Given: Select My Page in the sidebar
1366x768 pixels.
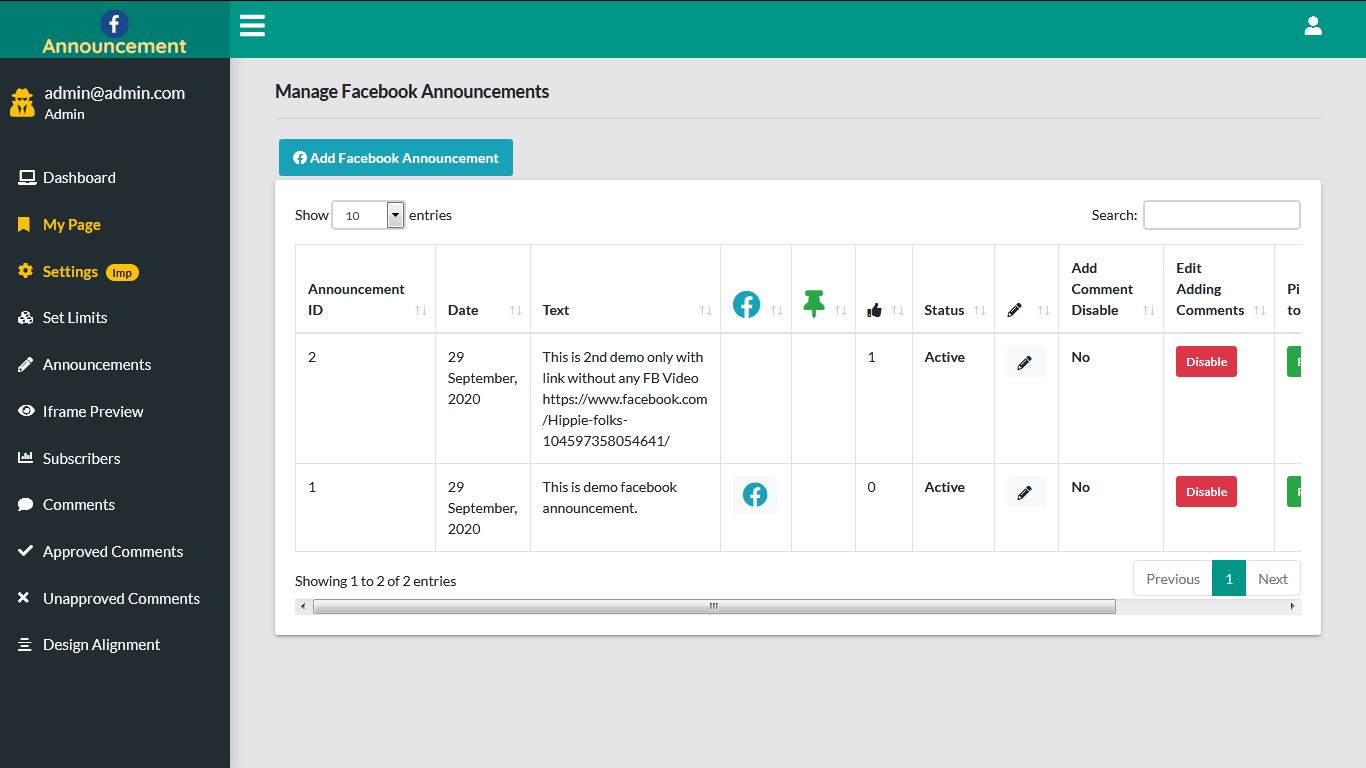Looking at the screenshot, I should click(70, 224).
